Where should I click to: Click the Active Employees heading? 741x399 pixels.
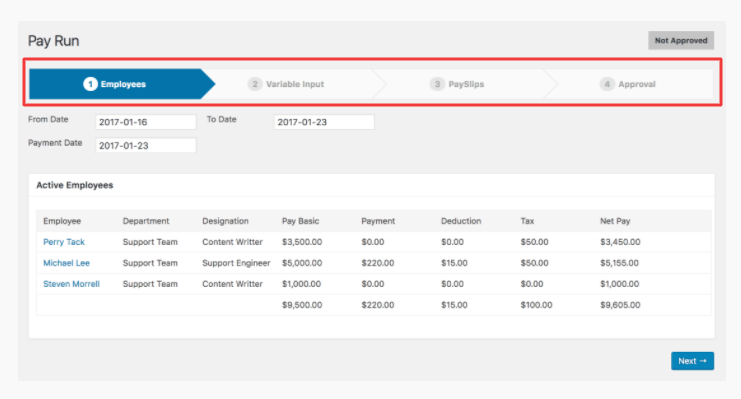coord(75,185)
